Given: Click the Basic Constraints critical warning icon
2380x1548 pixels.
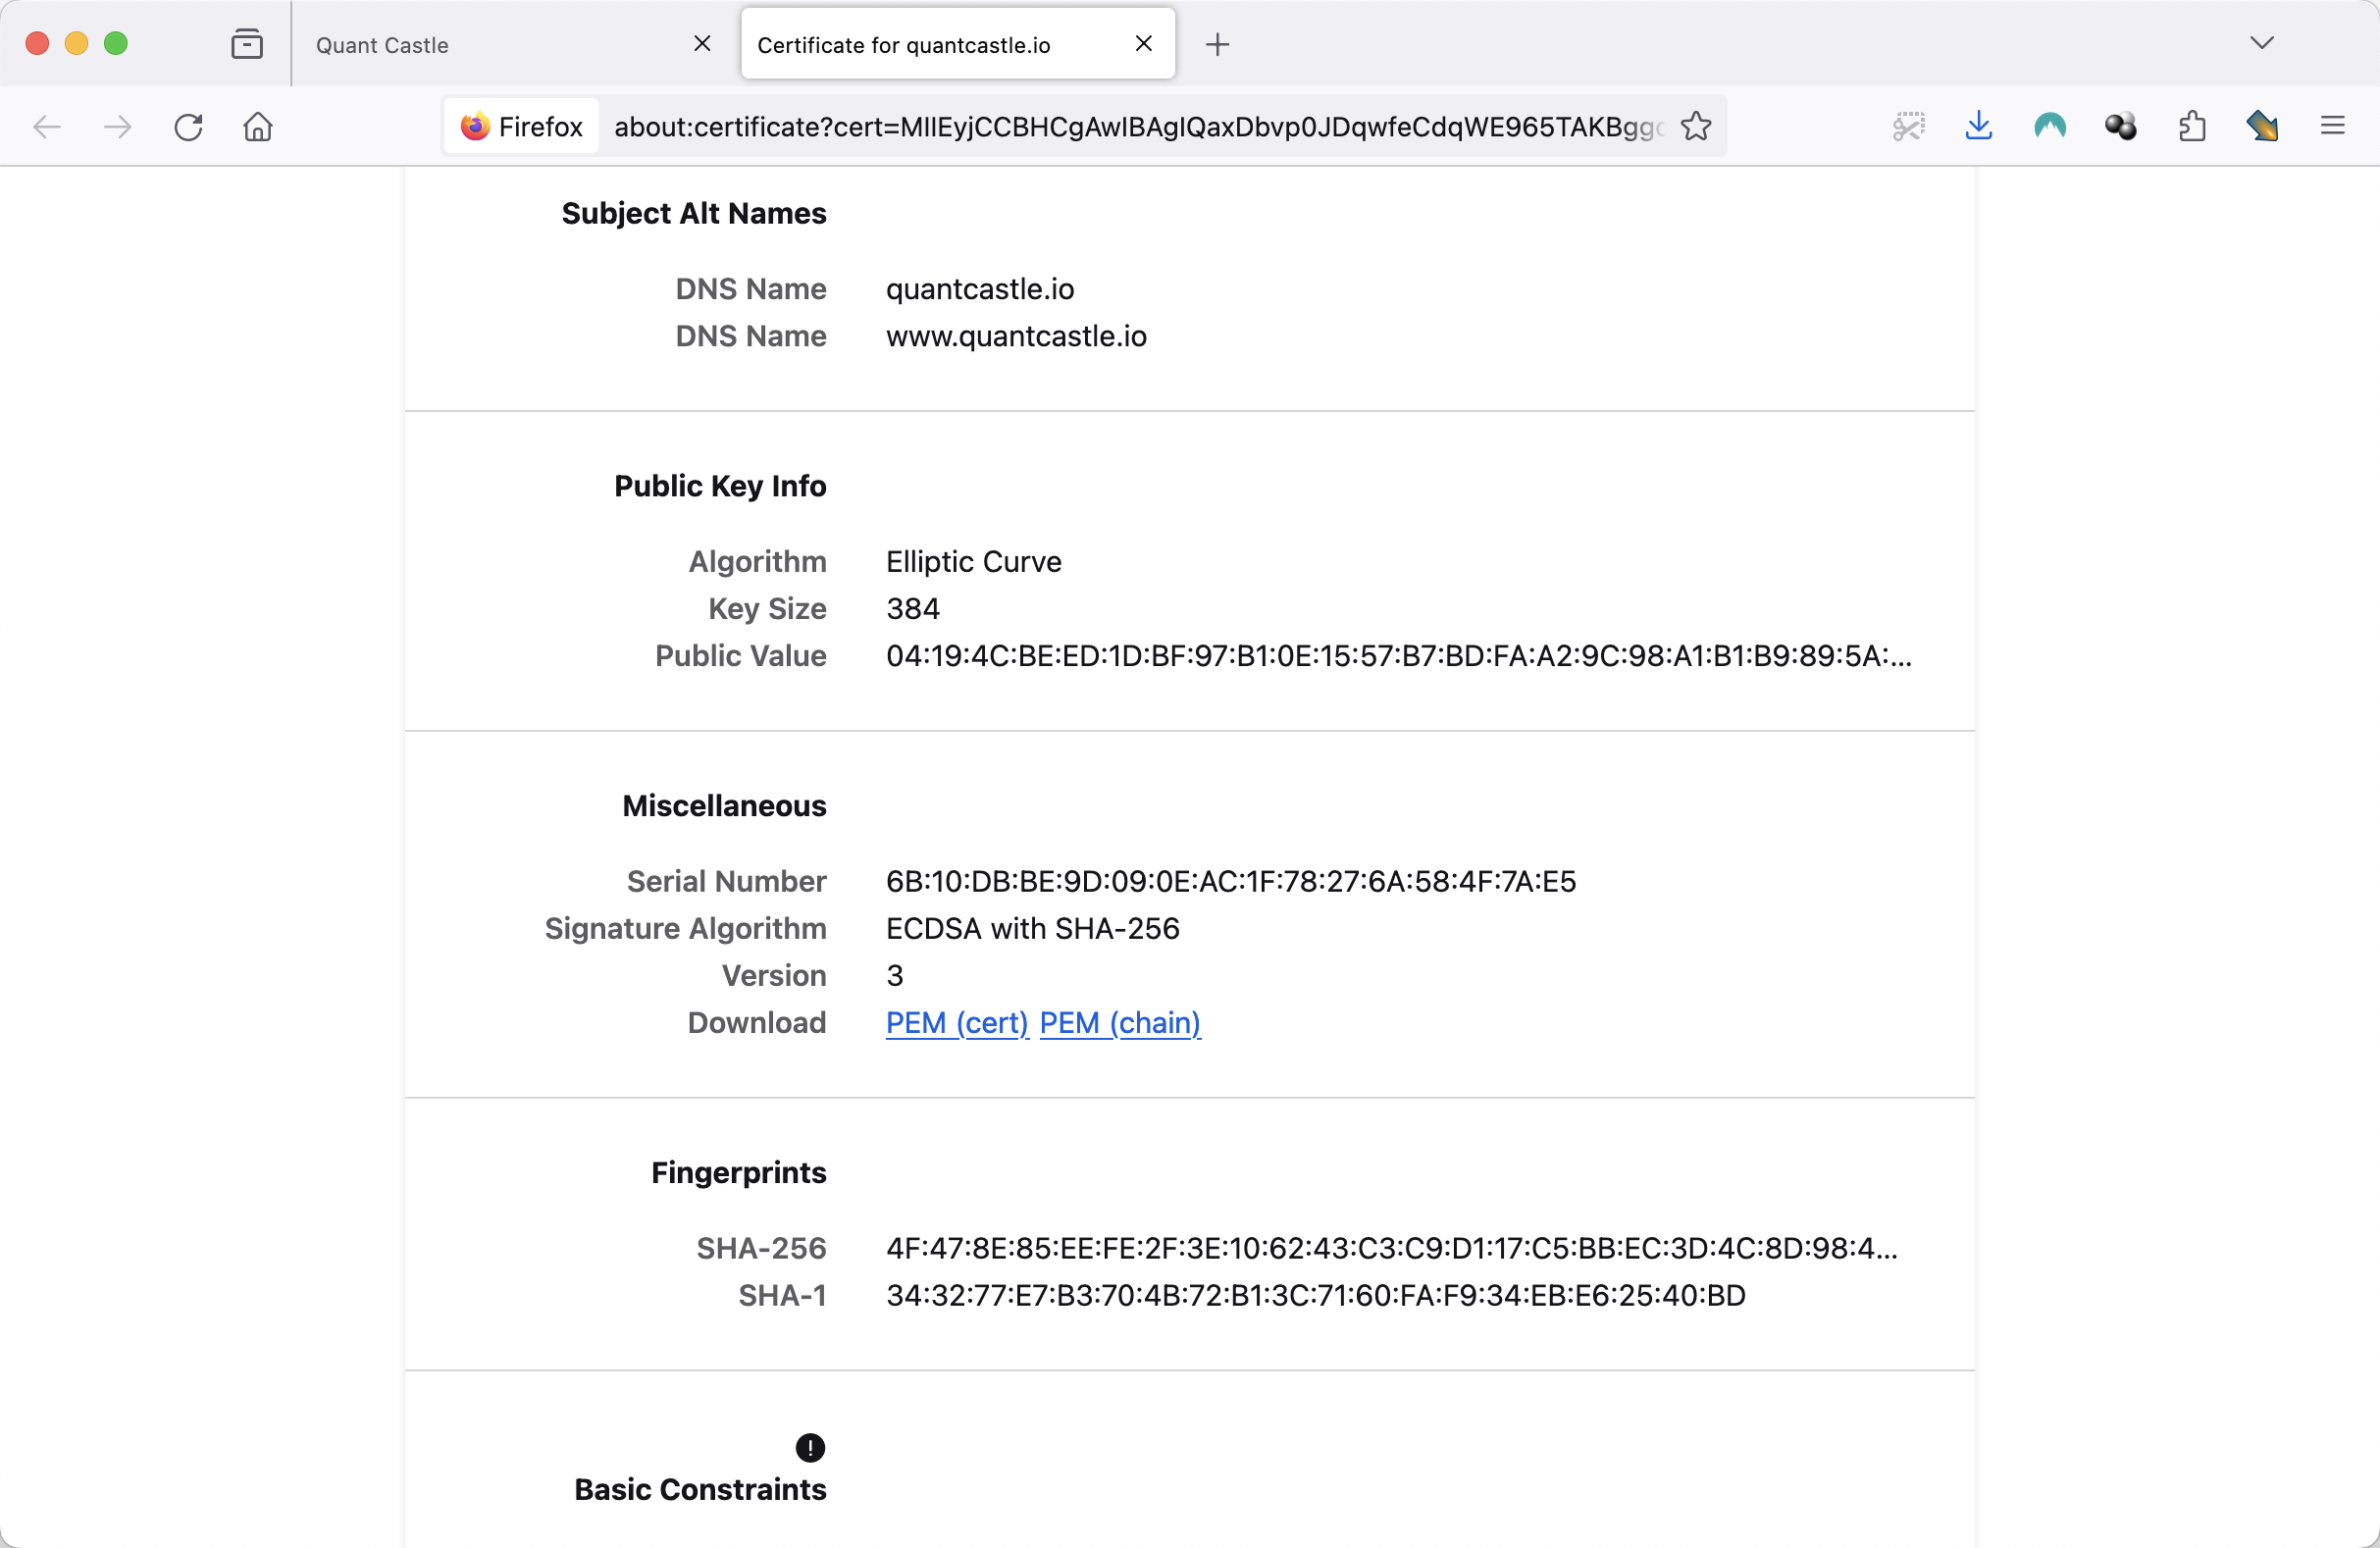Looking at the screenshot, I should [810, 1447].
